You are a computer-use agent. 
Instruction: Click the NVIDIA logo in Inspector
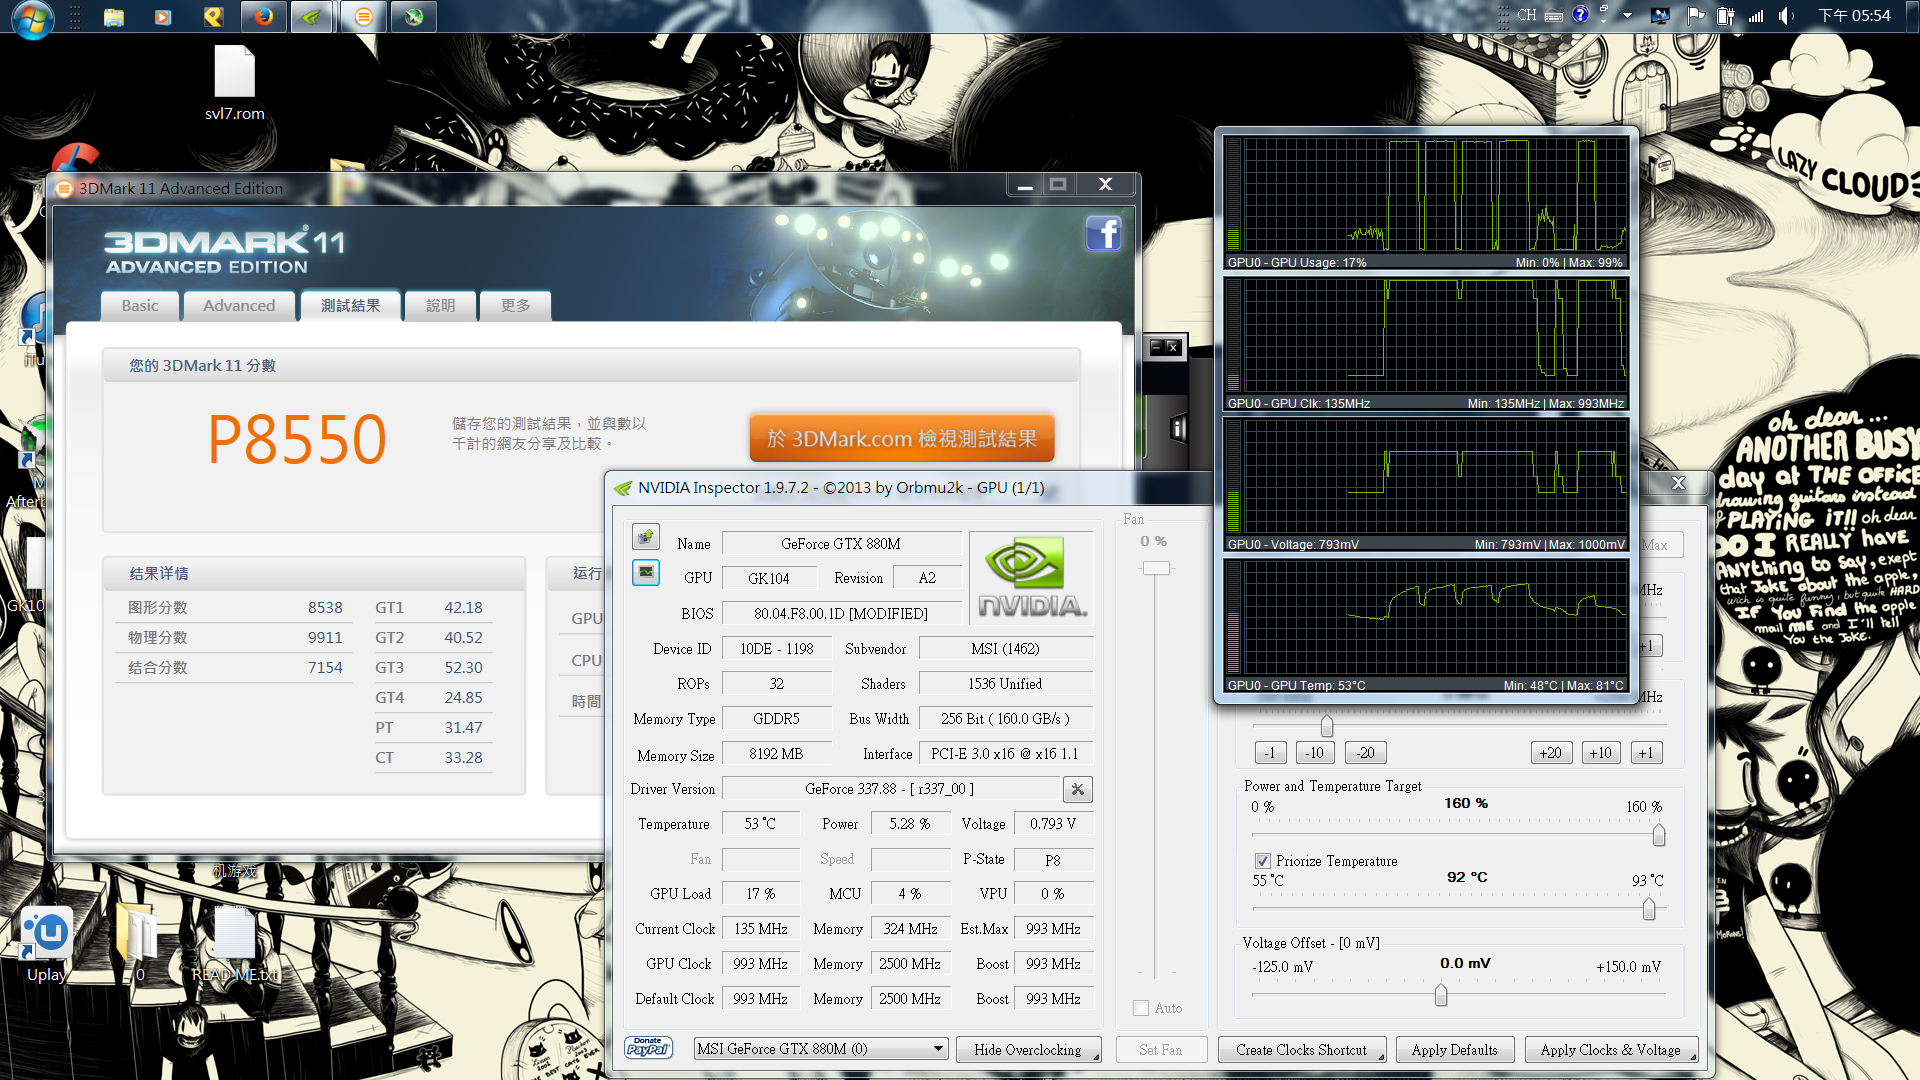1031,577
